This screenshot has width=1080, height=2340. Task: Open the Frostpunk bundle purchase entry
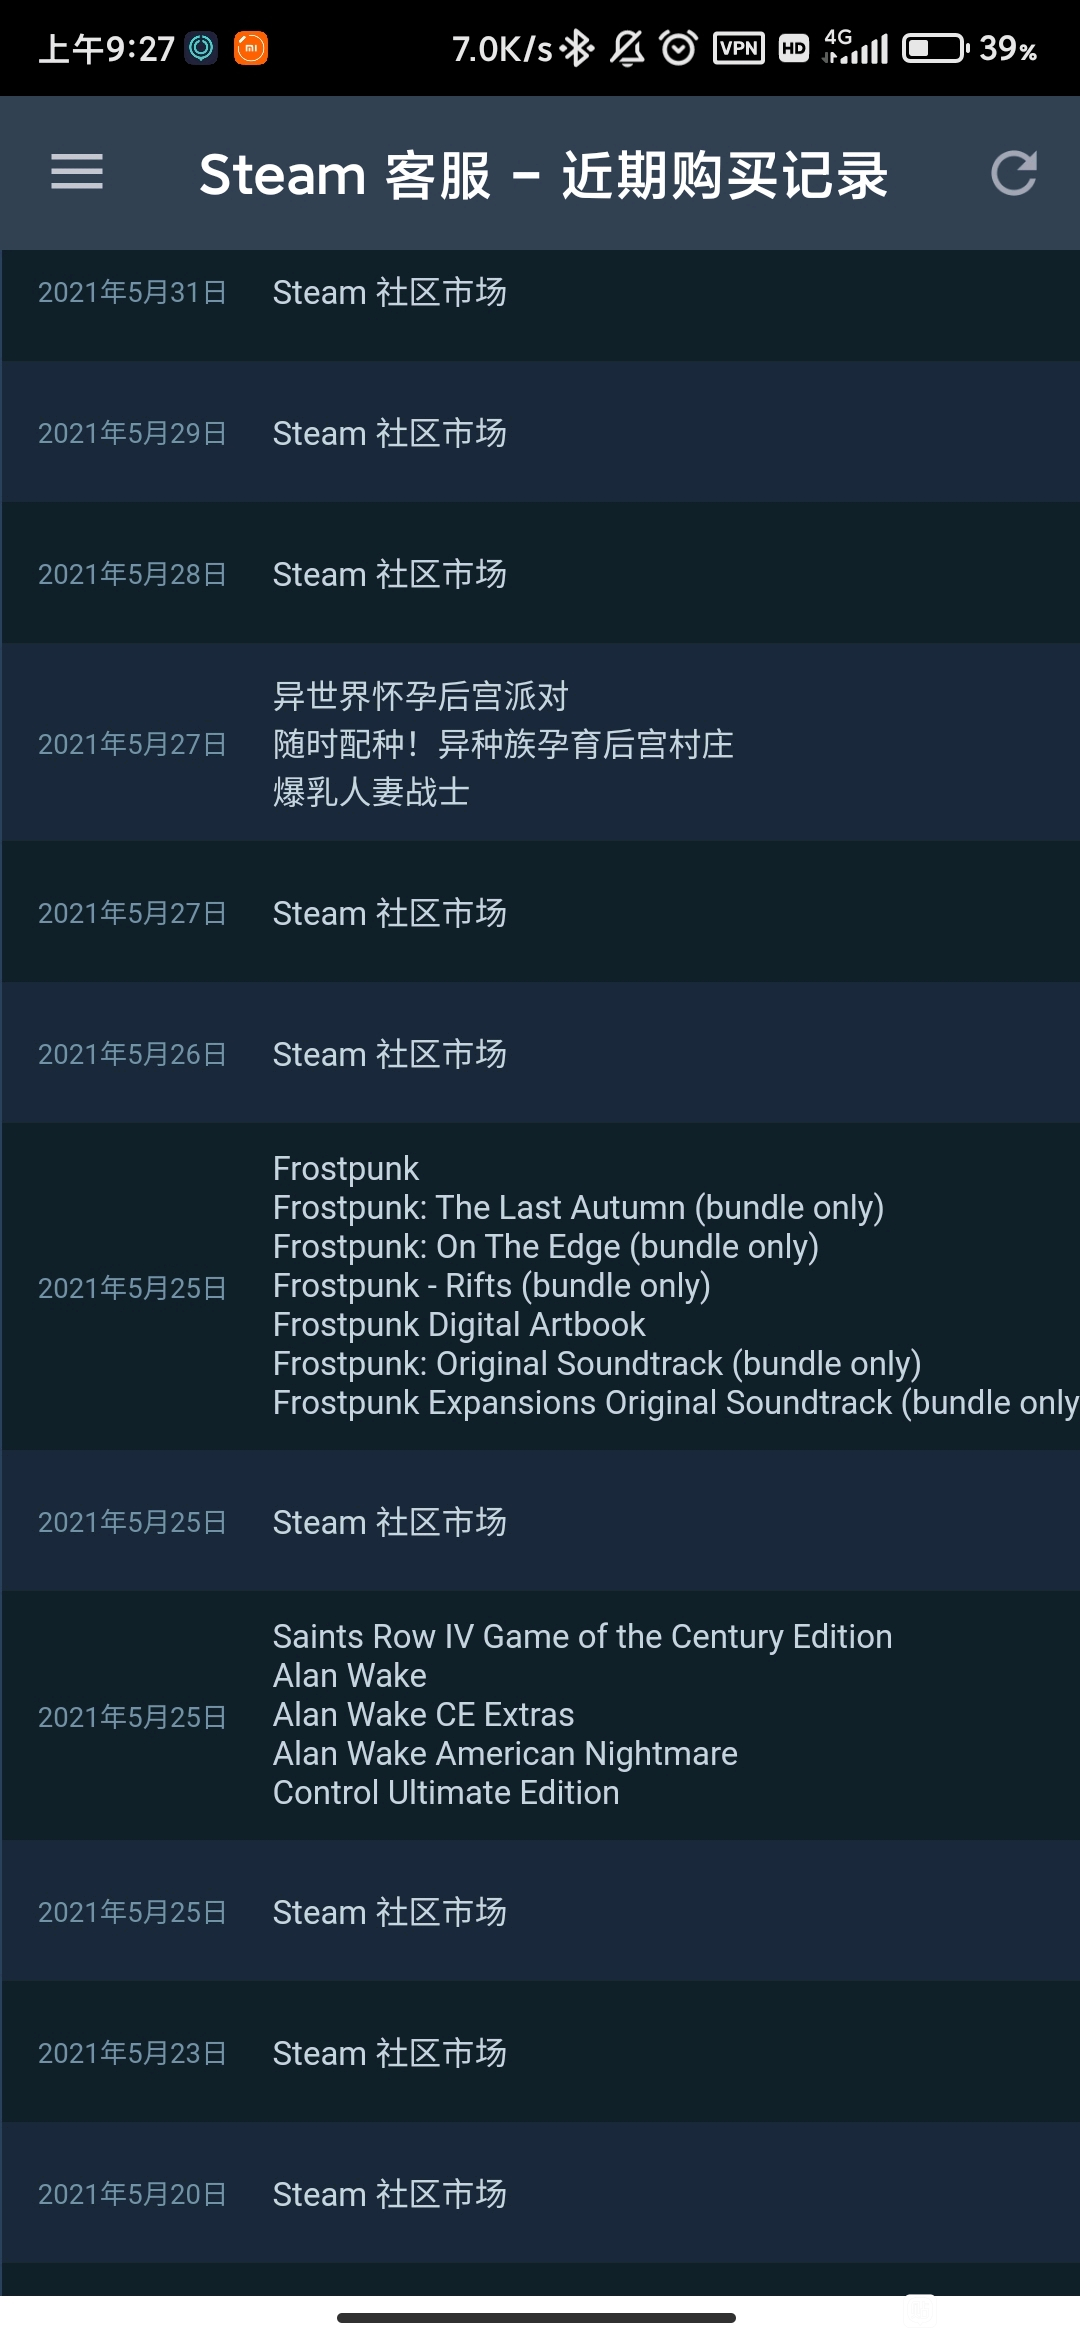tap(540, 1287)
